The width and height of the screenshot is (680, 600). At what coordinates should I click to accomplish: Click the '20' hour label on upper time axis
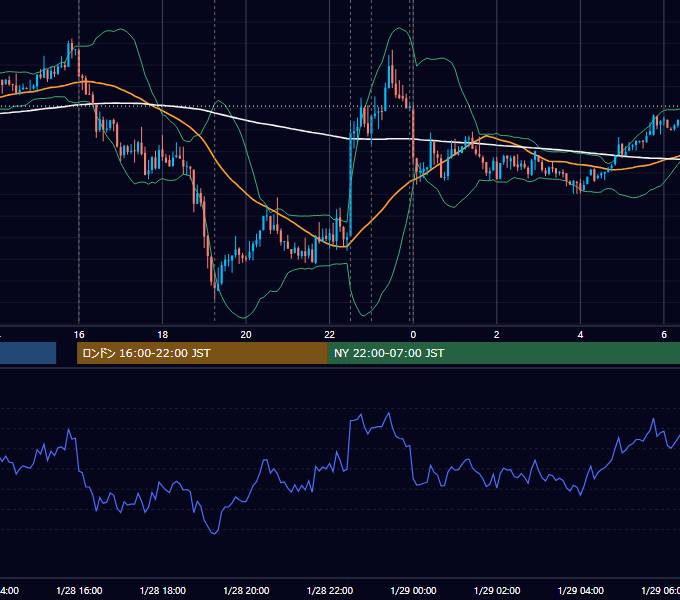246,335
